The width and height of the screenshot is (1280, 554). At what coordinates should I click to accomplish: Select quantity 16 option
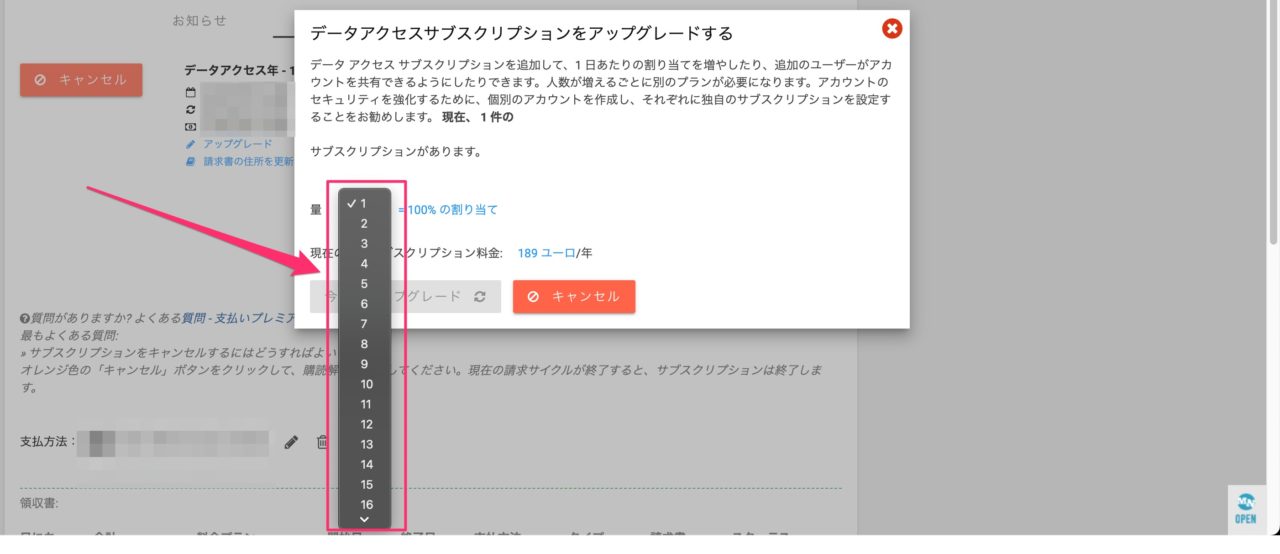click(364, 504)
